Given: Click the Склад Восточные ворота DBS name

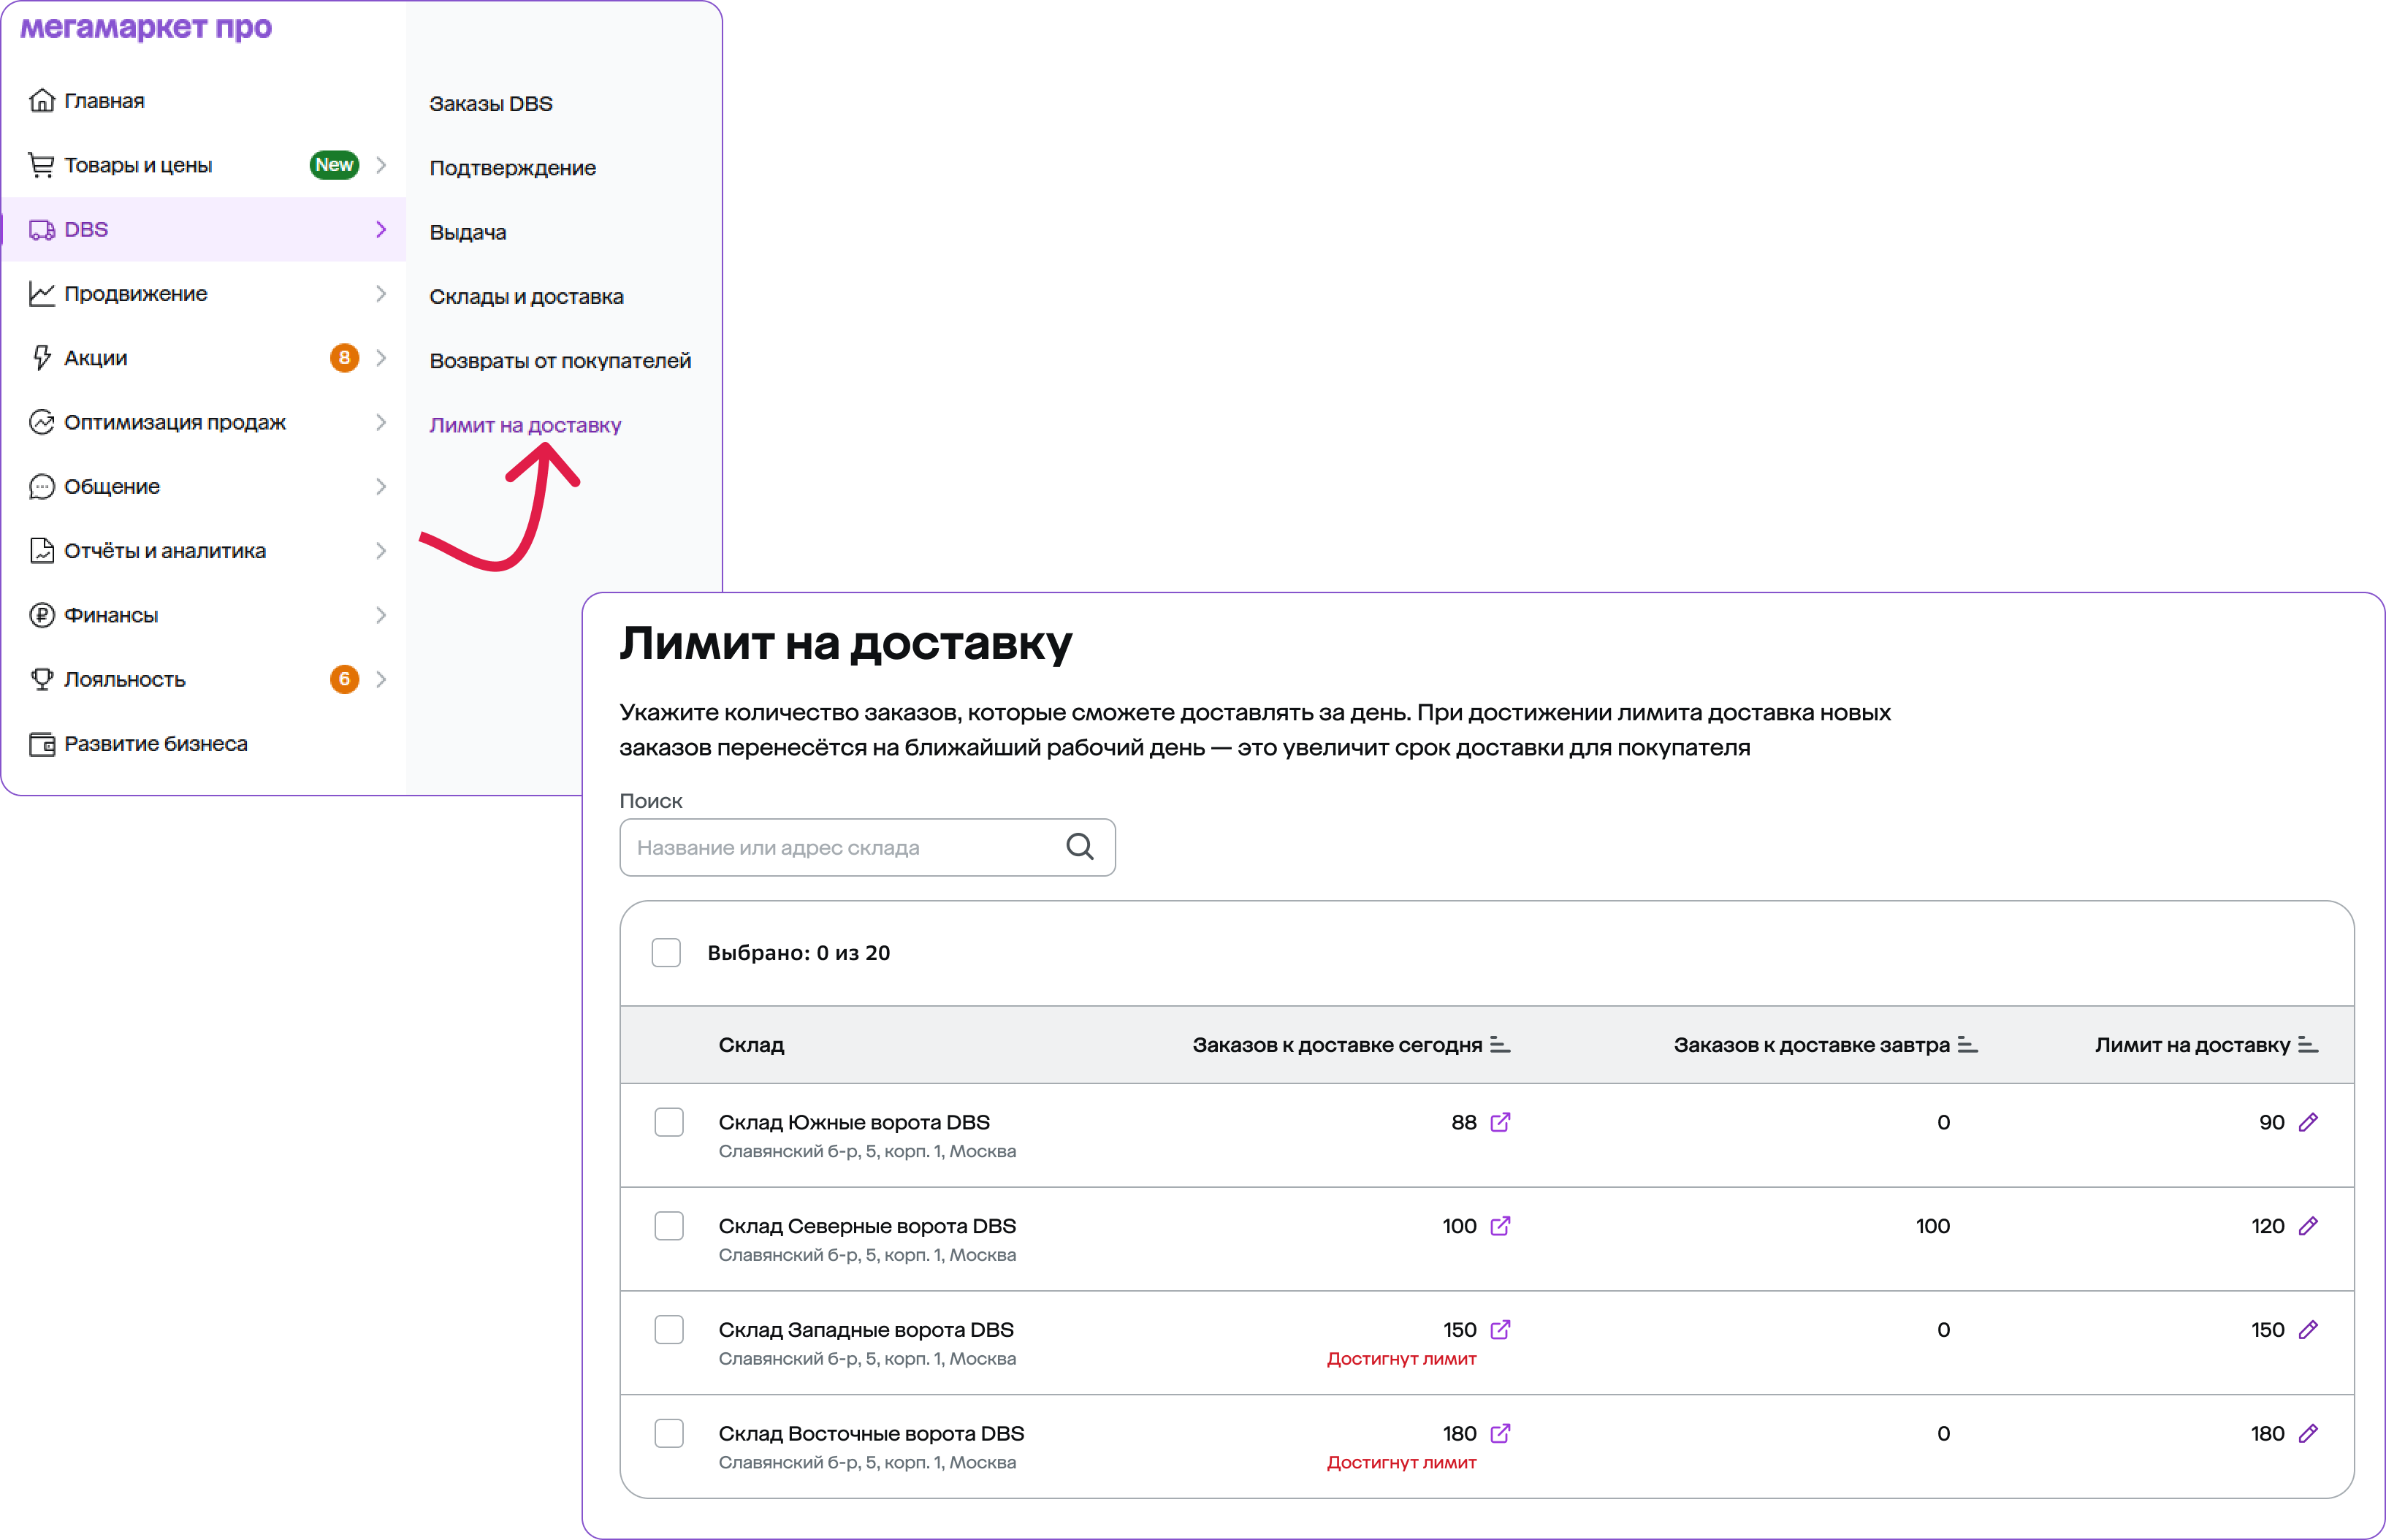Looking at the screenshot, I should coord(871,1434).
